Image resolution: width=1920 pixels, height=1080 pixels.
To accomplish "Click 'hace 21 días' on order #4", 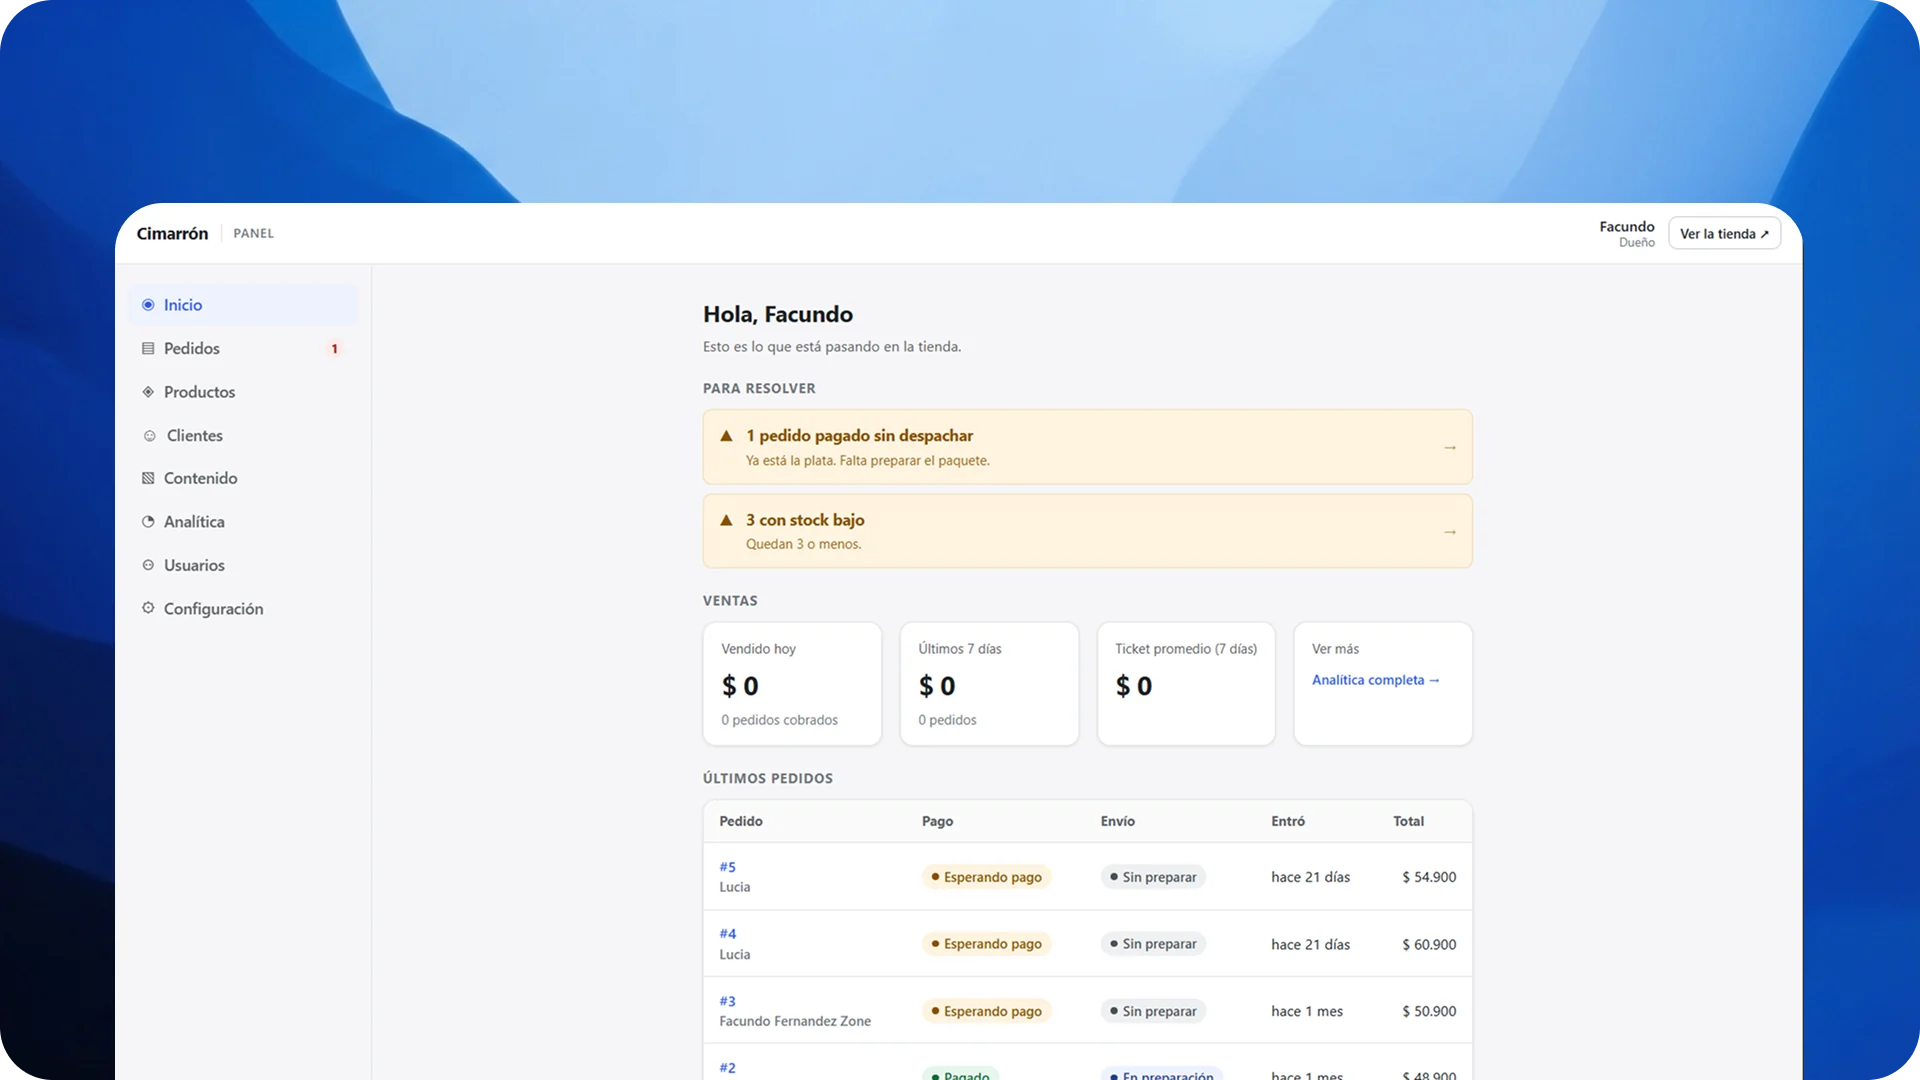I will pos(1310,944).
